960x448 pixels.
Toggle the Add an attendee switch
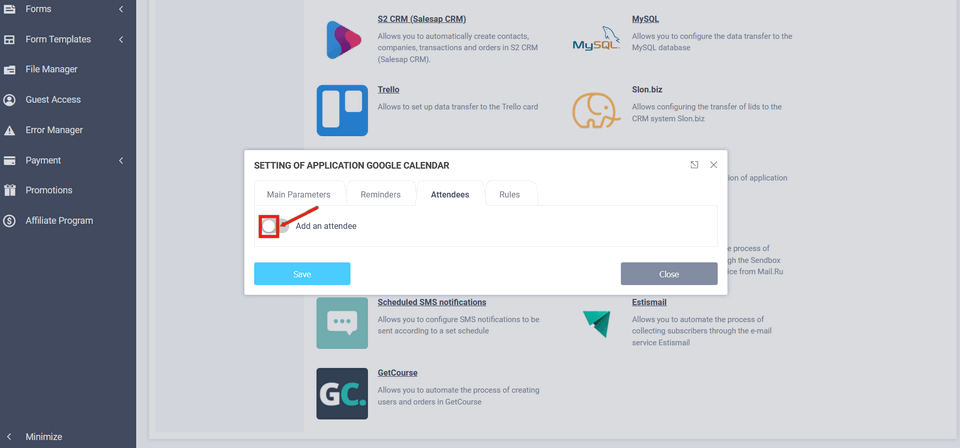pyautogui.click(x=275, y=226)
